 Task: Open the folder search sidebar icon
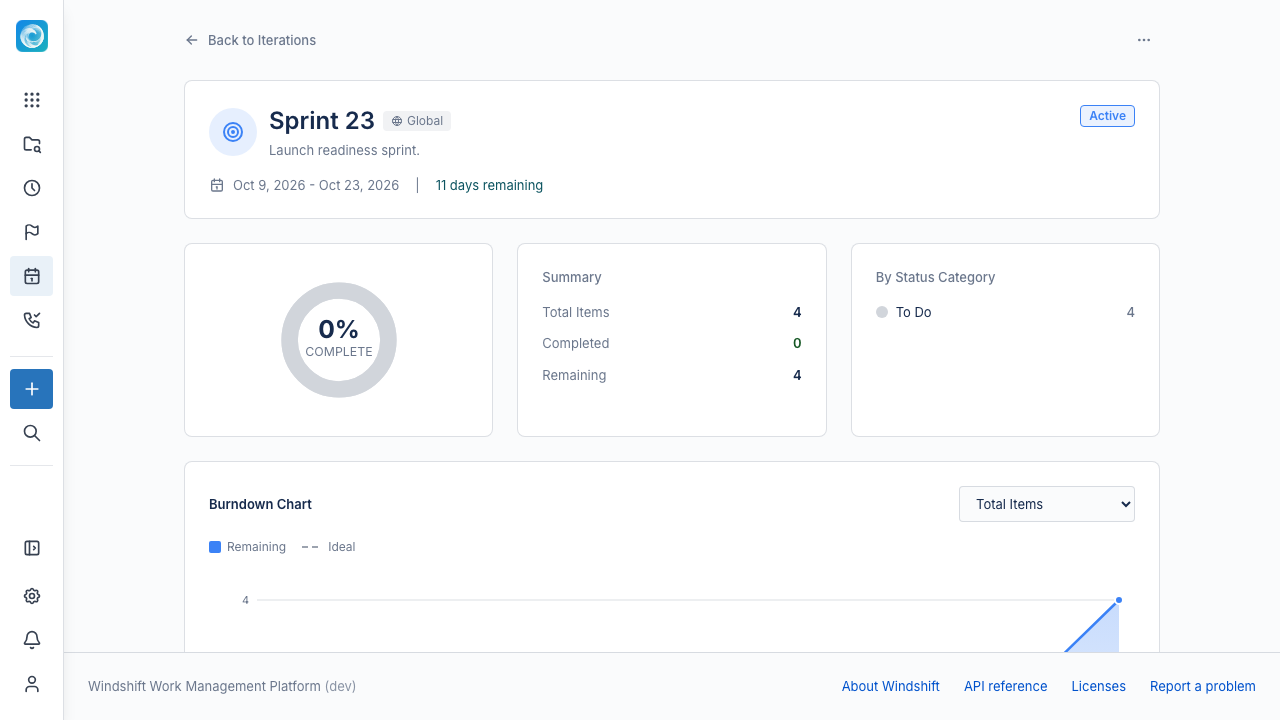[x=32, y=144]
